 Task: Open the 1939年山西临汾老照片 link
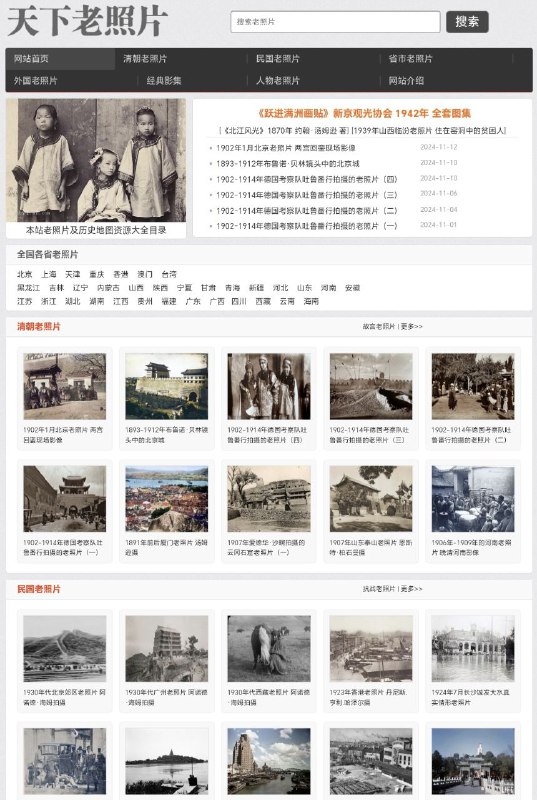click(428, 131)
